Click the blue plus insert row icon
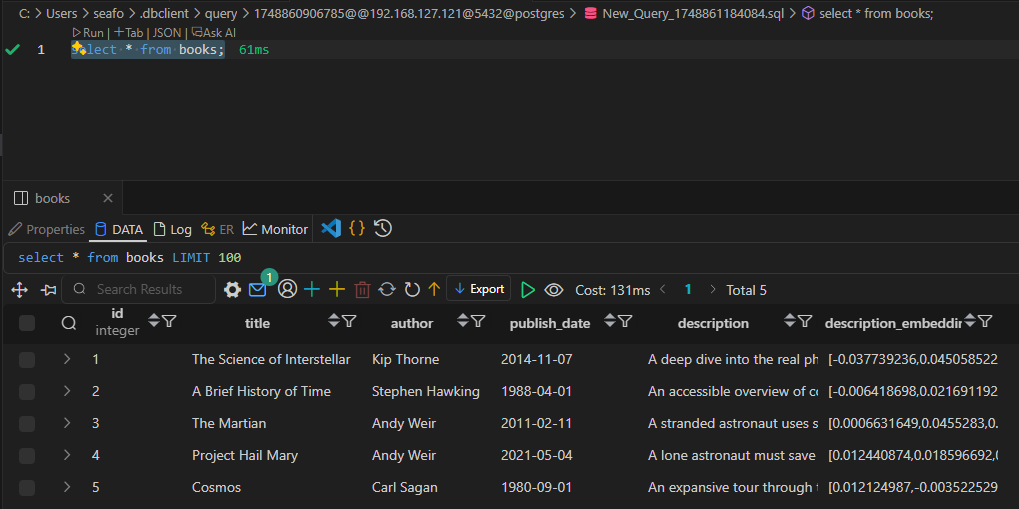Viewport: 1019px width, 509px height. [312, 290]
